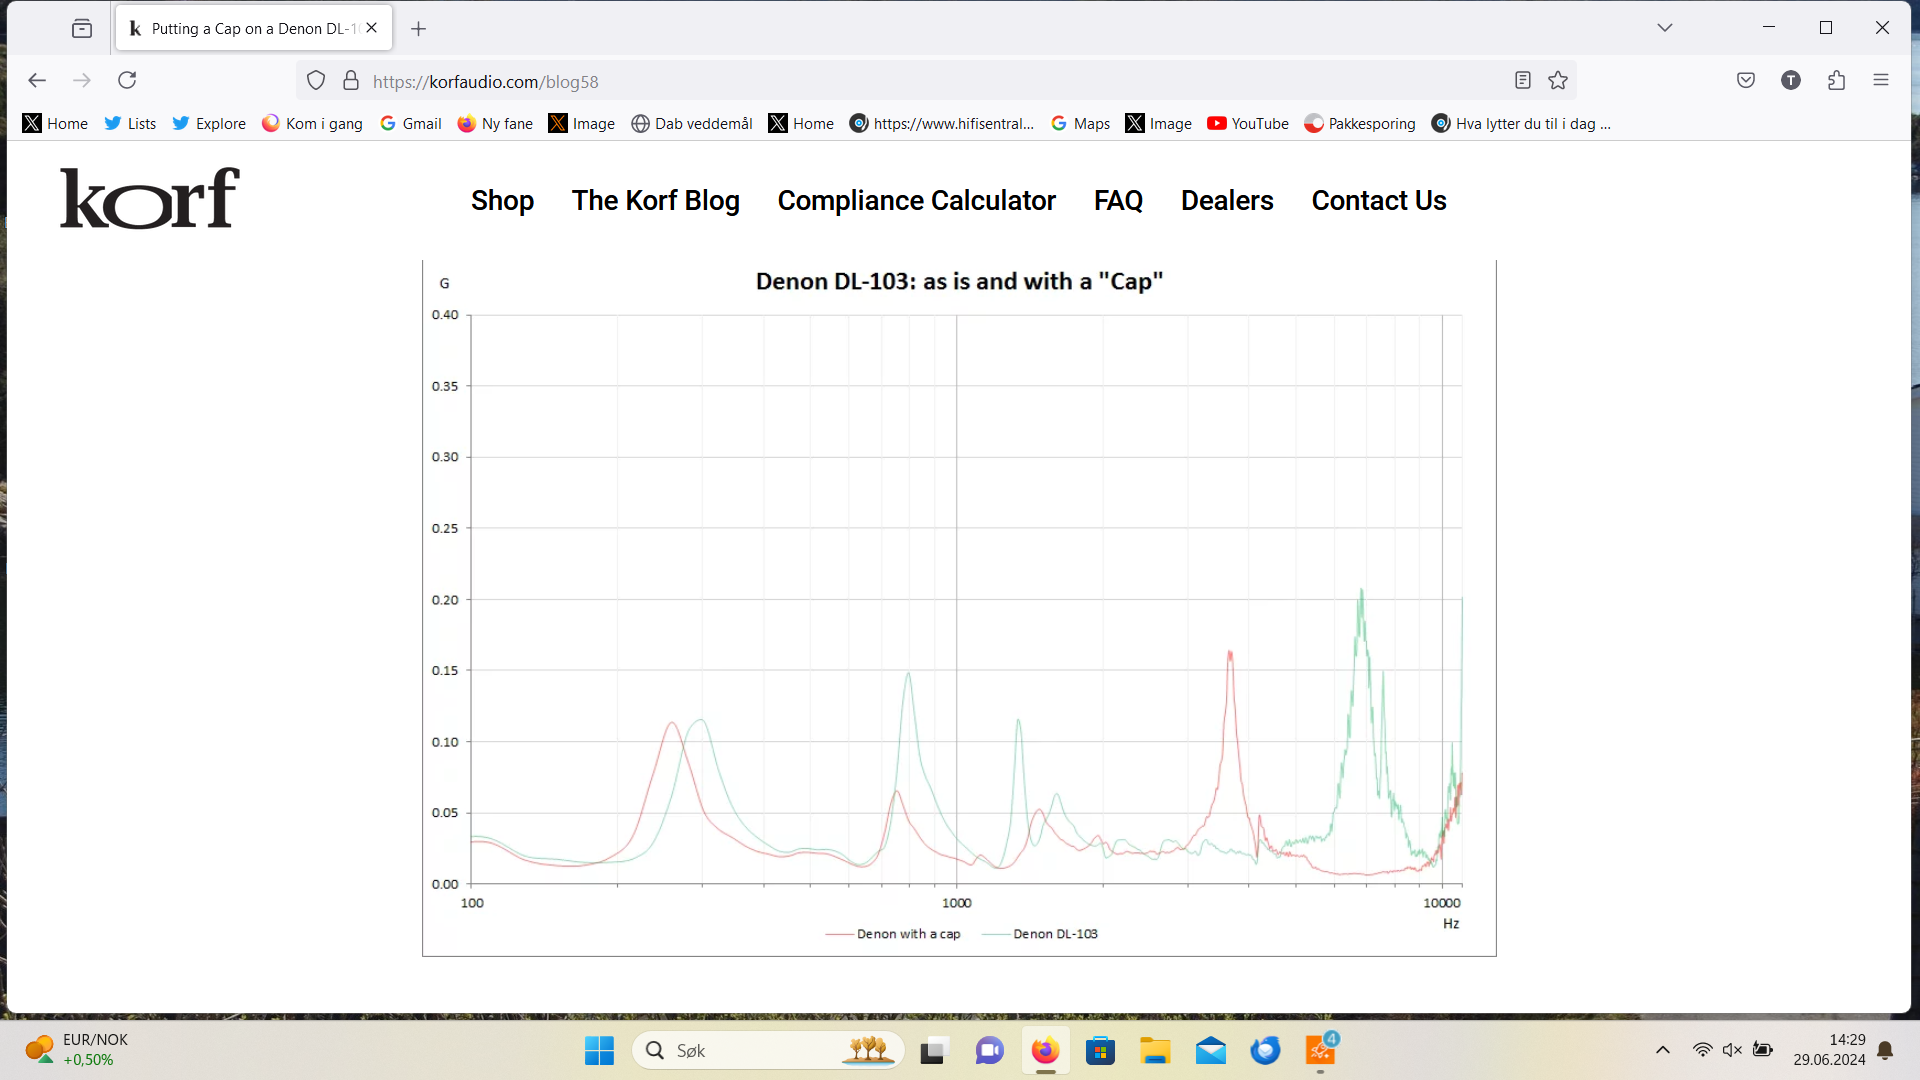Open the extensions puzzle icon
This screenshot has height=1080, width=1920.
point(1836,81)
